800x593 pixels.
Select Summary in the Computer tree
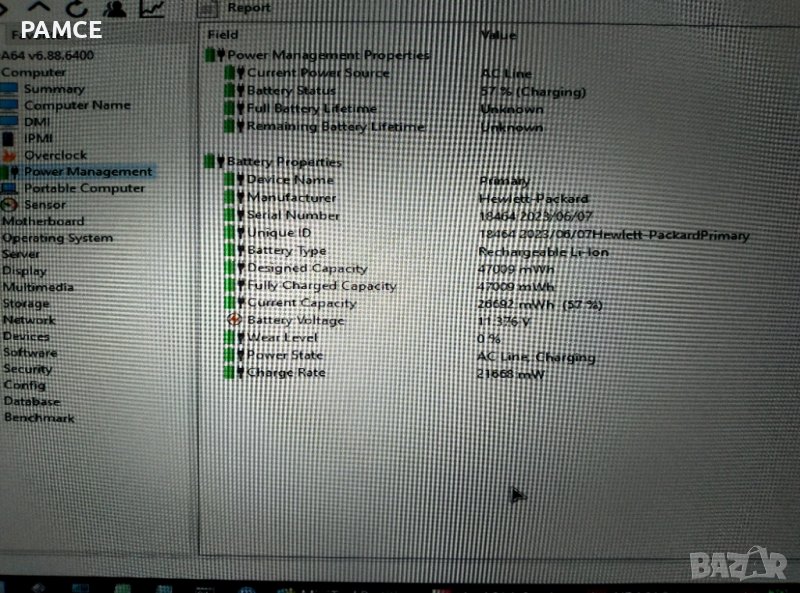54,89
